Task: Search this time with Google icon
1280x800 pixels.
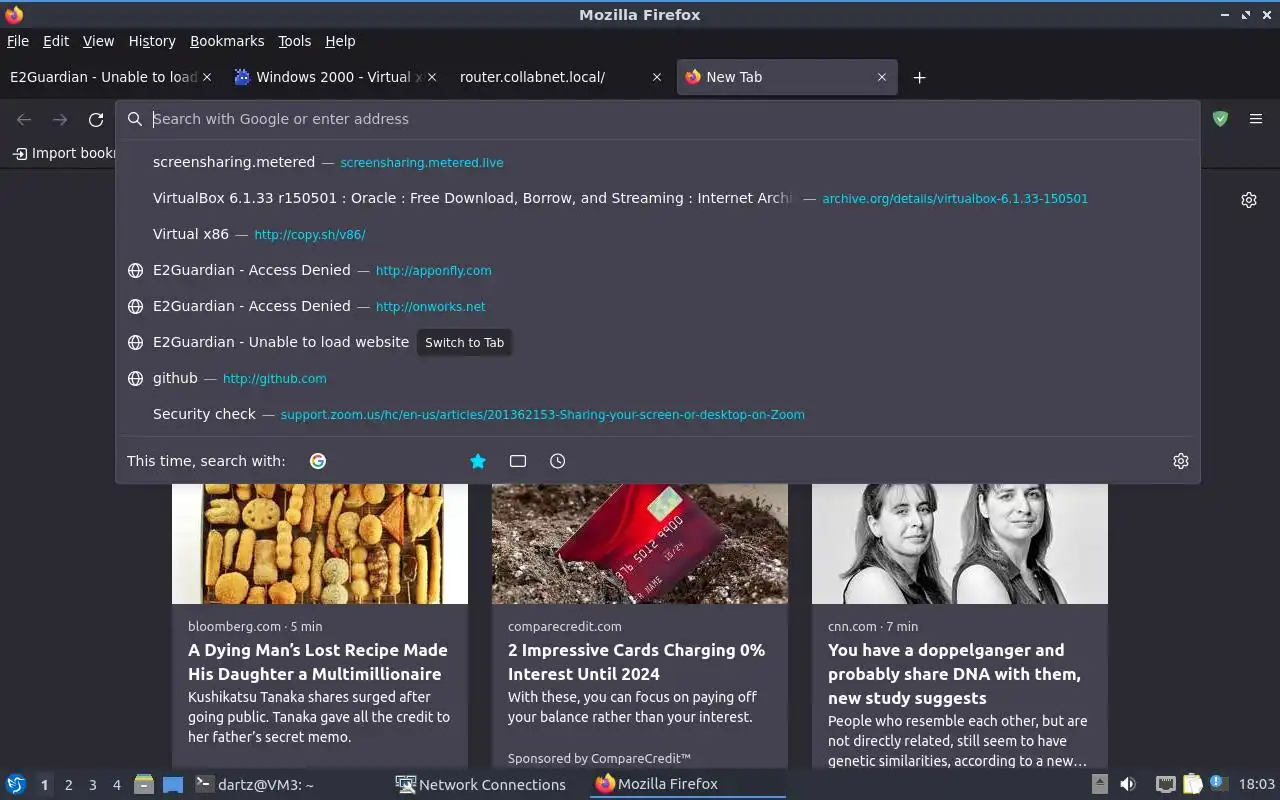Action: [318, 461]
